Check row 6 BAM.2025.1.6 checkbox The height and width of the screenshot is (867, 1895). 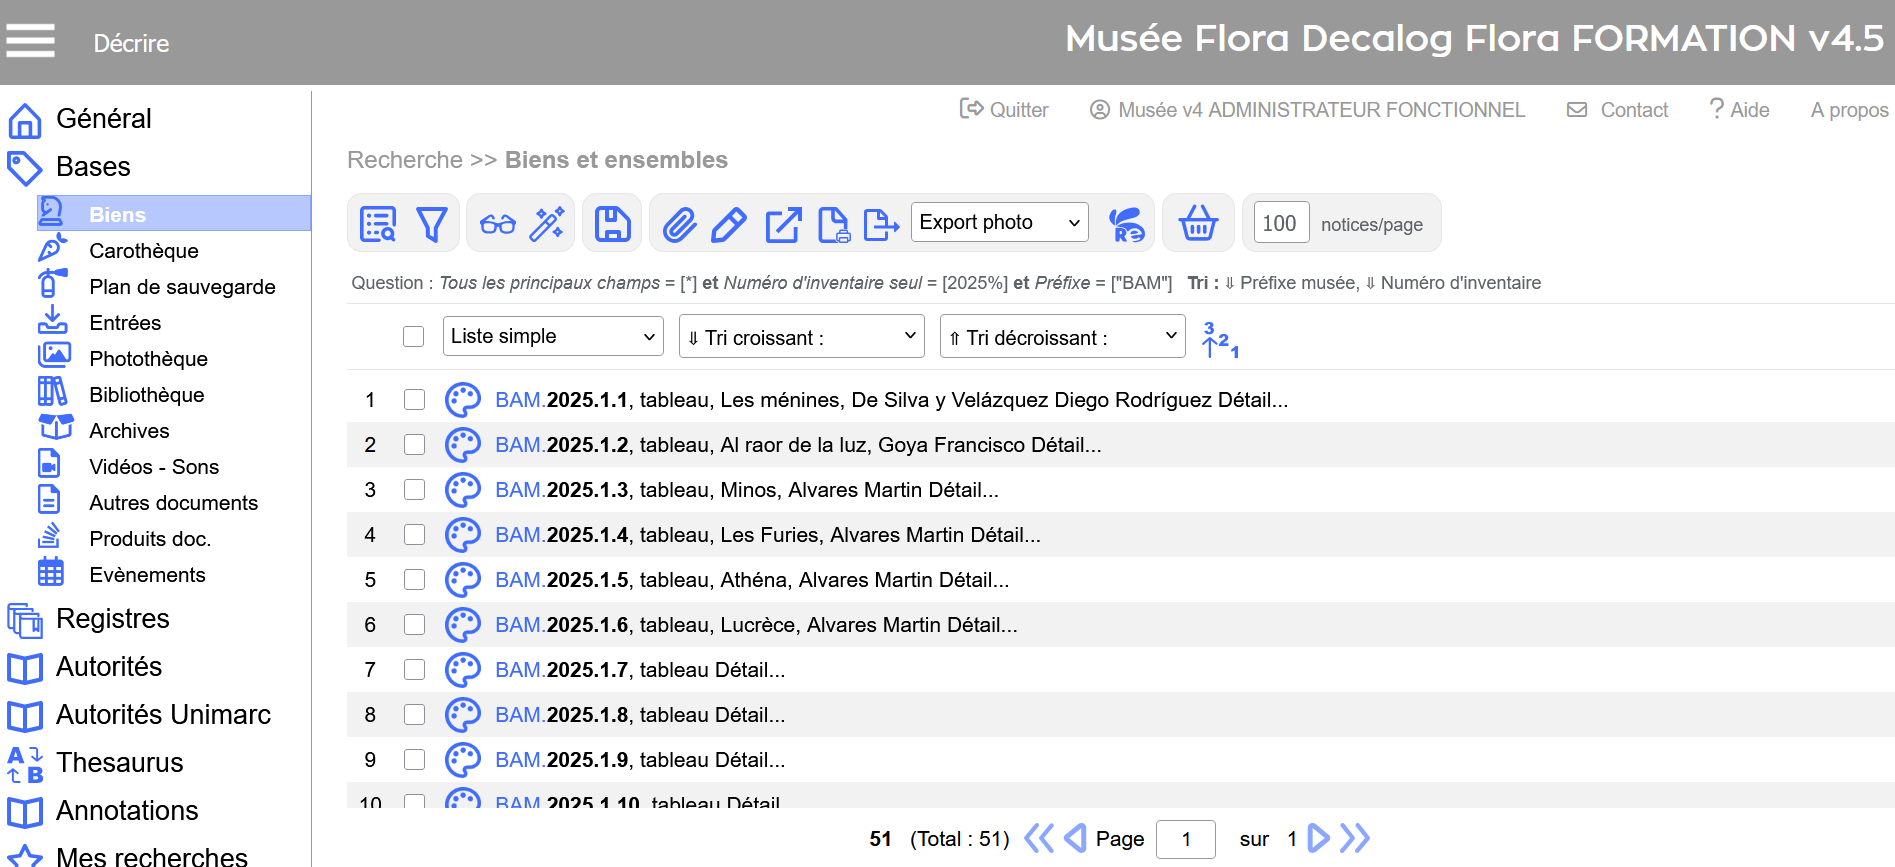click(x=414, y=625)
